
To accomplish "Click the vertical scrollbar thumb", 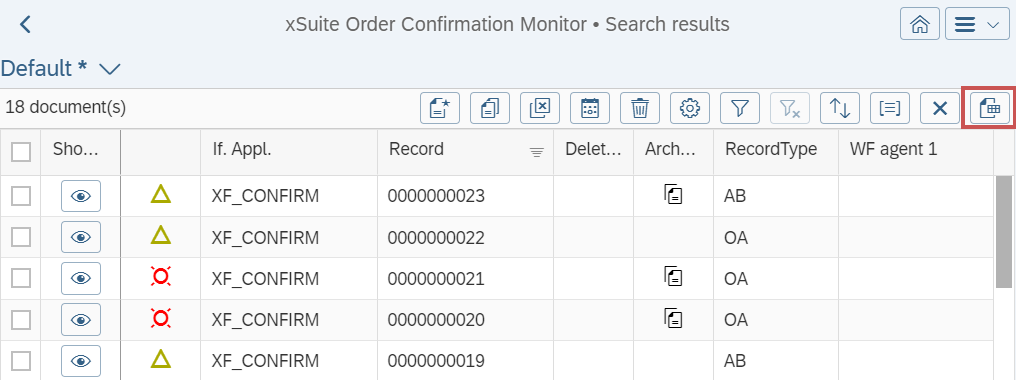I will (1004, 231).
